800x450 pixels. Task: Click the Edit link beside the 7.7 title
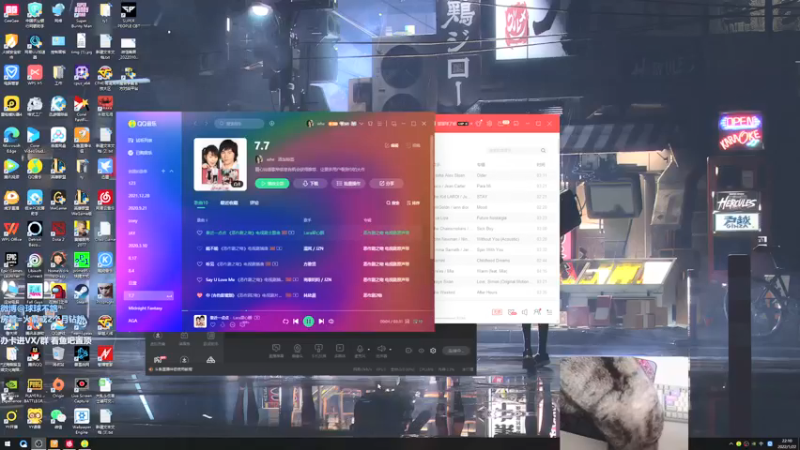392,145
